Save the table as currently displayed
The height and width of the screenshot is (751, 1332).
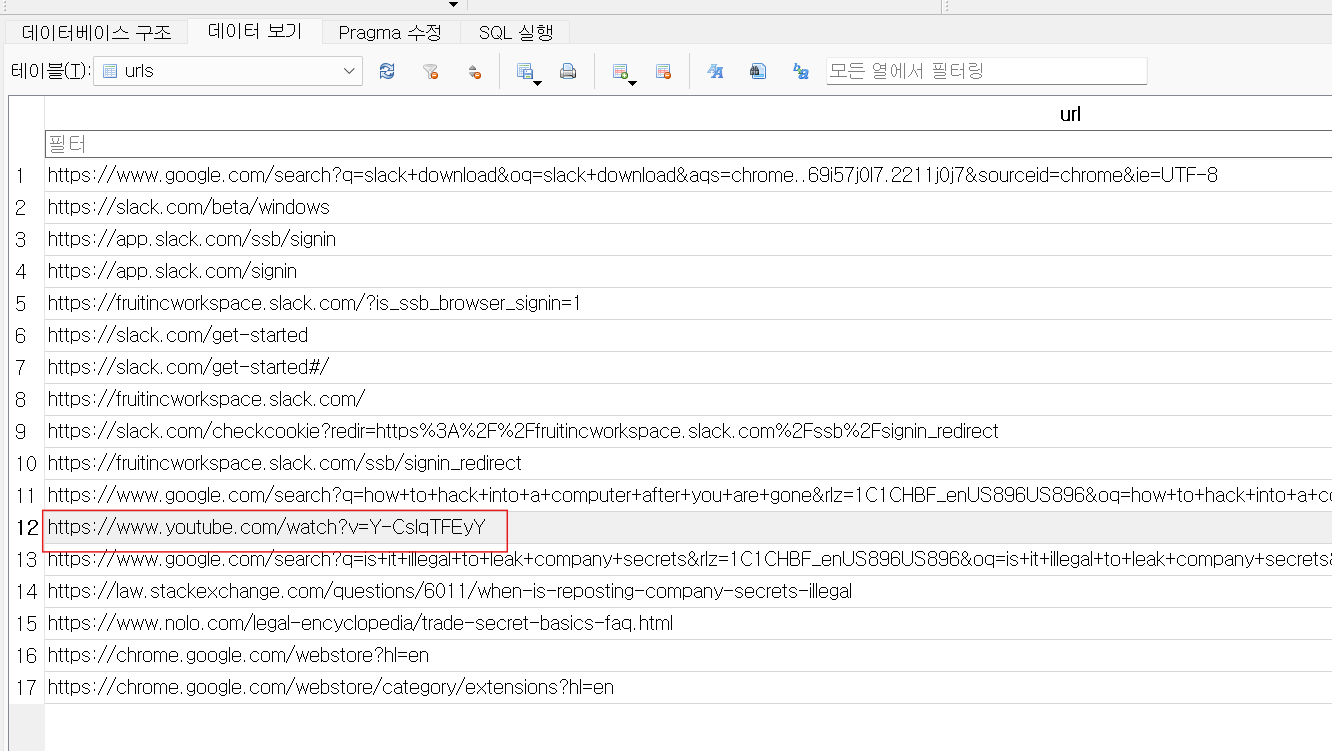[524, 71]
